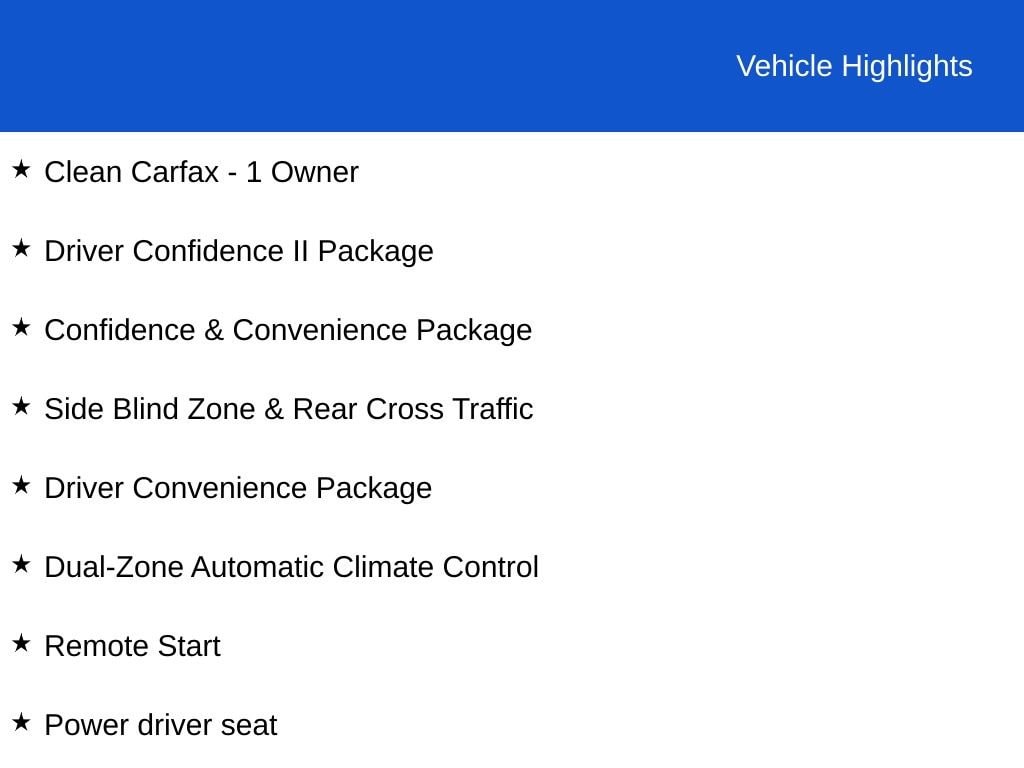Click Confidence & Convenience Package item
Viewport: 1024px width, 768px height.
[288, 330]
